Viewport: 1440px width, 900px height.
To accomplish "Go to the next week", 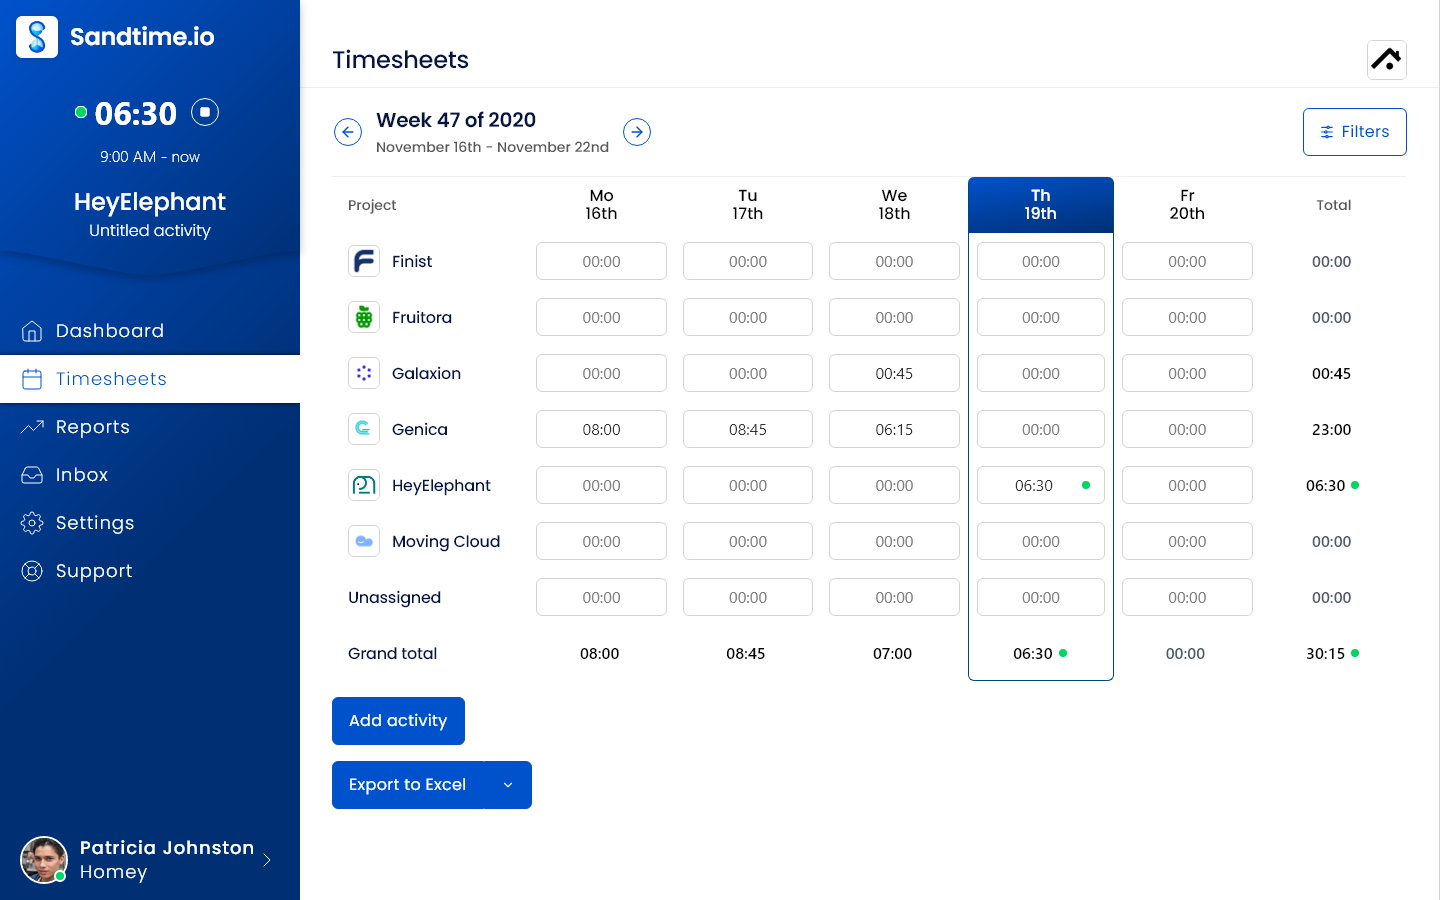I will [x=637, y=132].
